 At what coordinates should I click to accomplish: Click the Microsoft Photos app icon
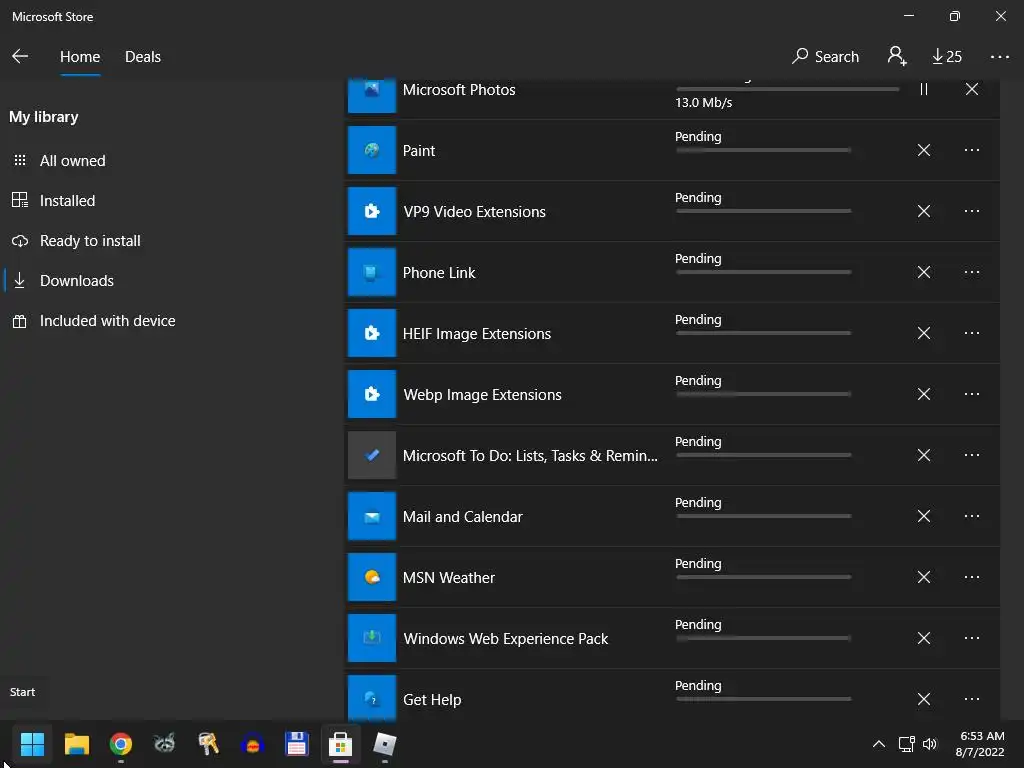tap(372, 95)
